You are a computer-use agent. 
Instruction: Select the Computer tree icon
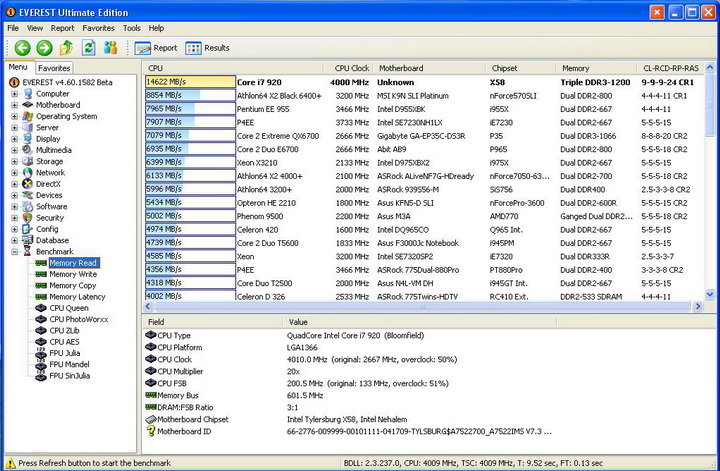pos(28,94)
